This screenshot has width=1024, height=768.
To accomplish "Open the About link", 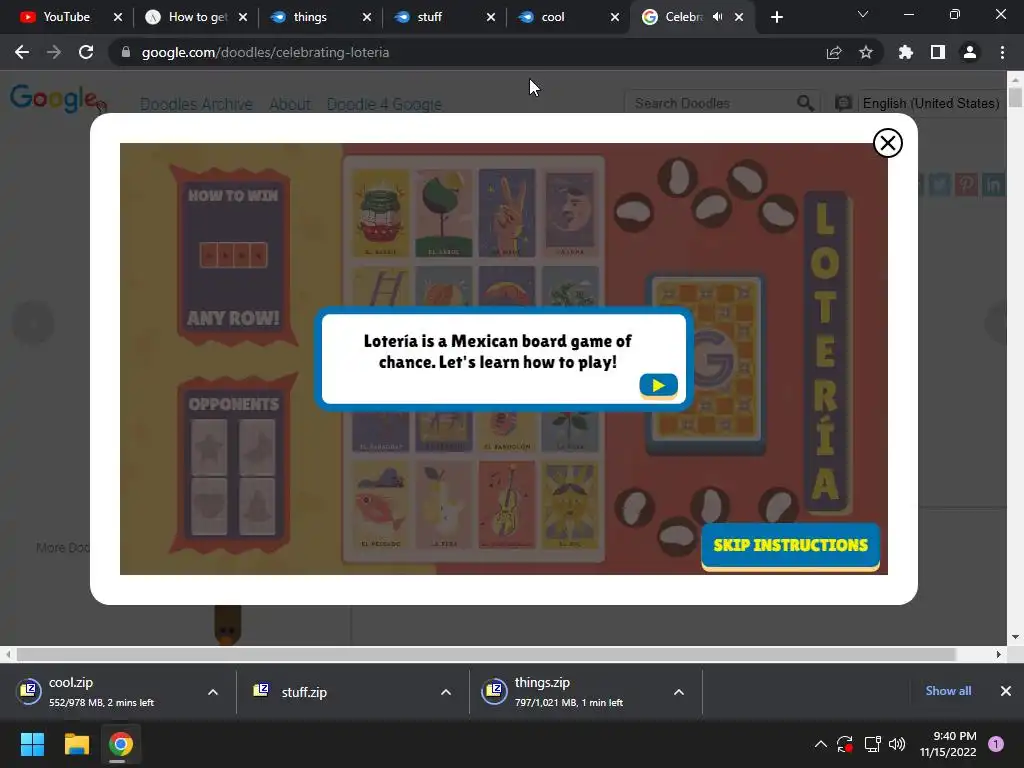I will coord(290,104).
